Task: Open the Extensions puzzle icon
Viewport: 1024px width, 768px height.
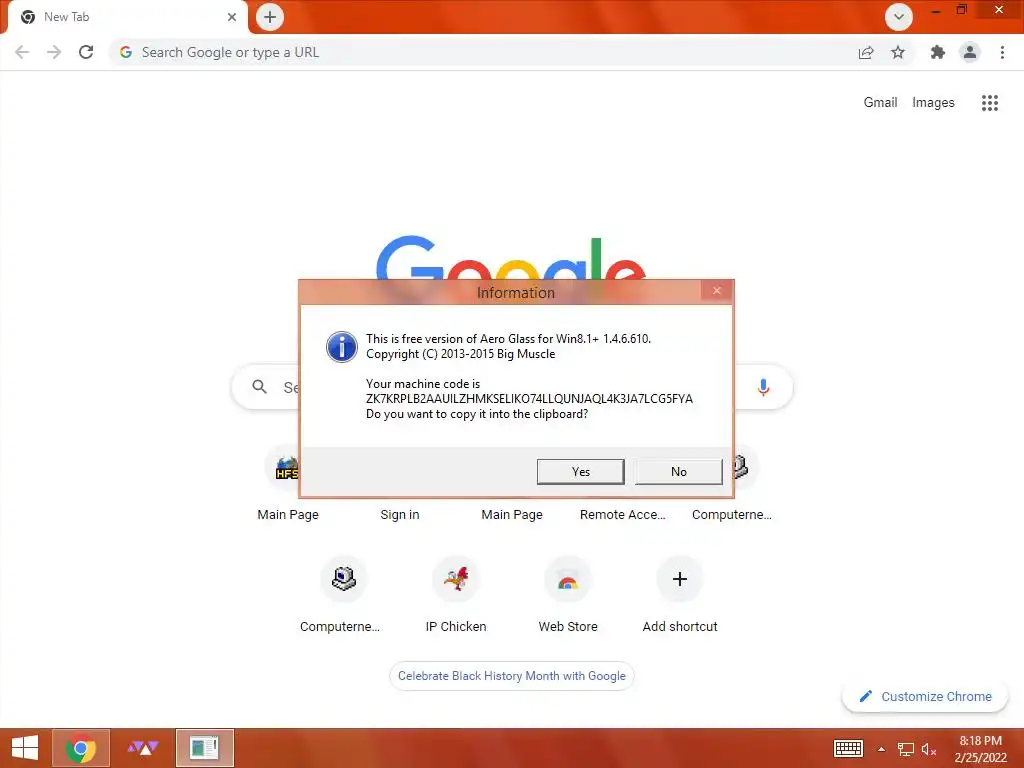Action: (938, 52)
